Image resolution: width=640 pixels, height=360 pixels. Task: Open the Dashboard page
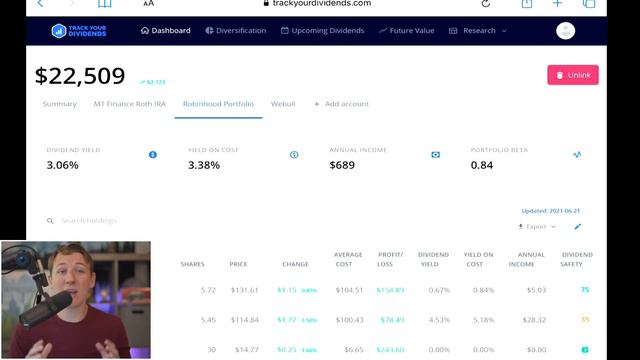(166, 31)
